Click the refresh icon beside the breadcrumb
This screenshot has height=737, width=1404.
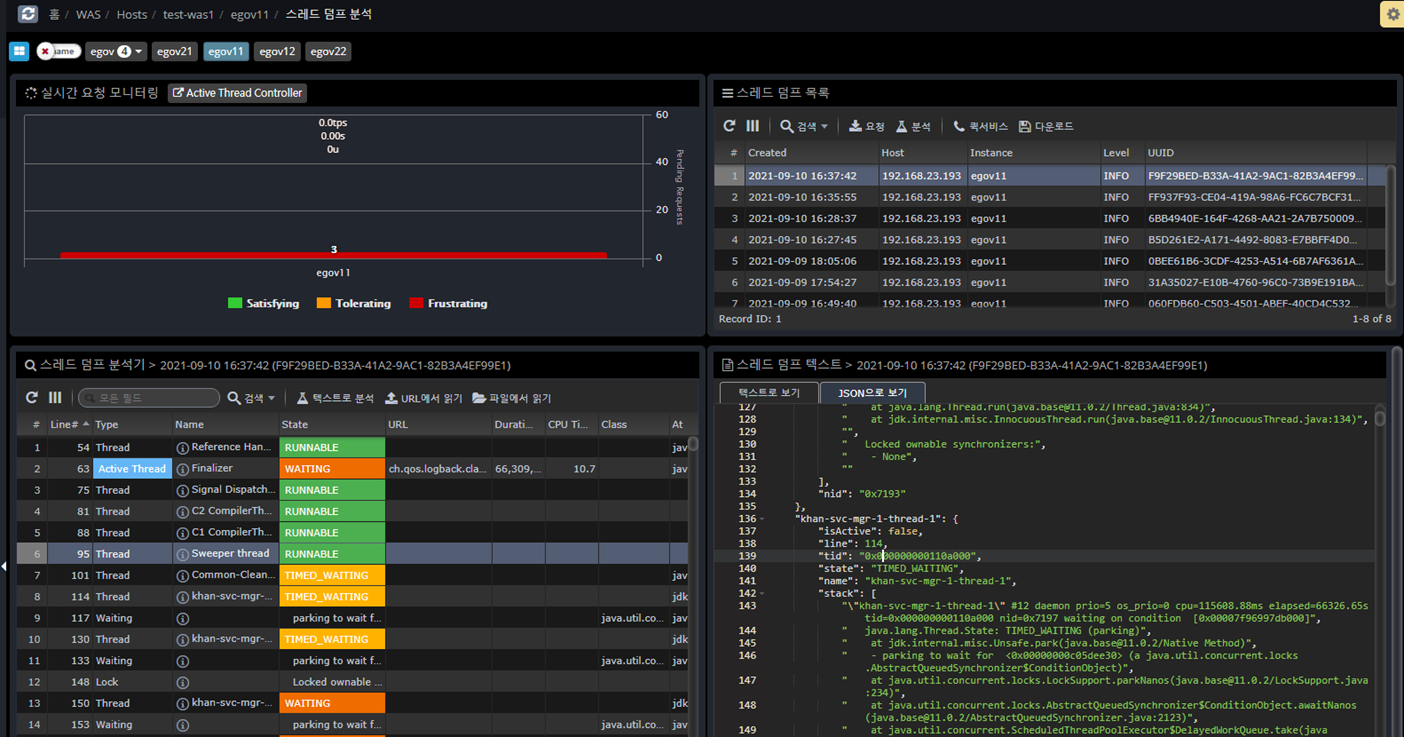click(28, 14)
